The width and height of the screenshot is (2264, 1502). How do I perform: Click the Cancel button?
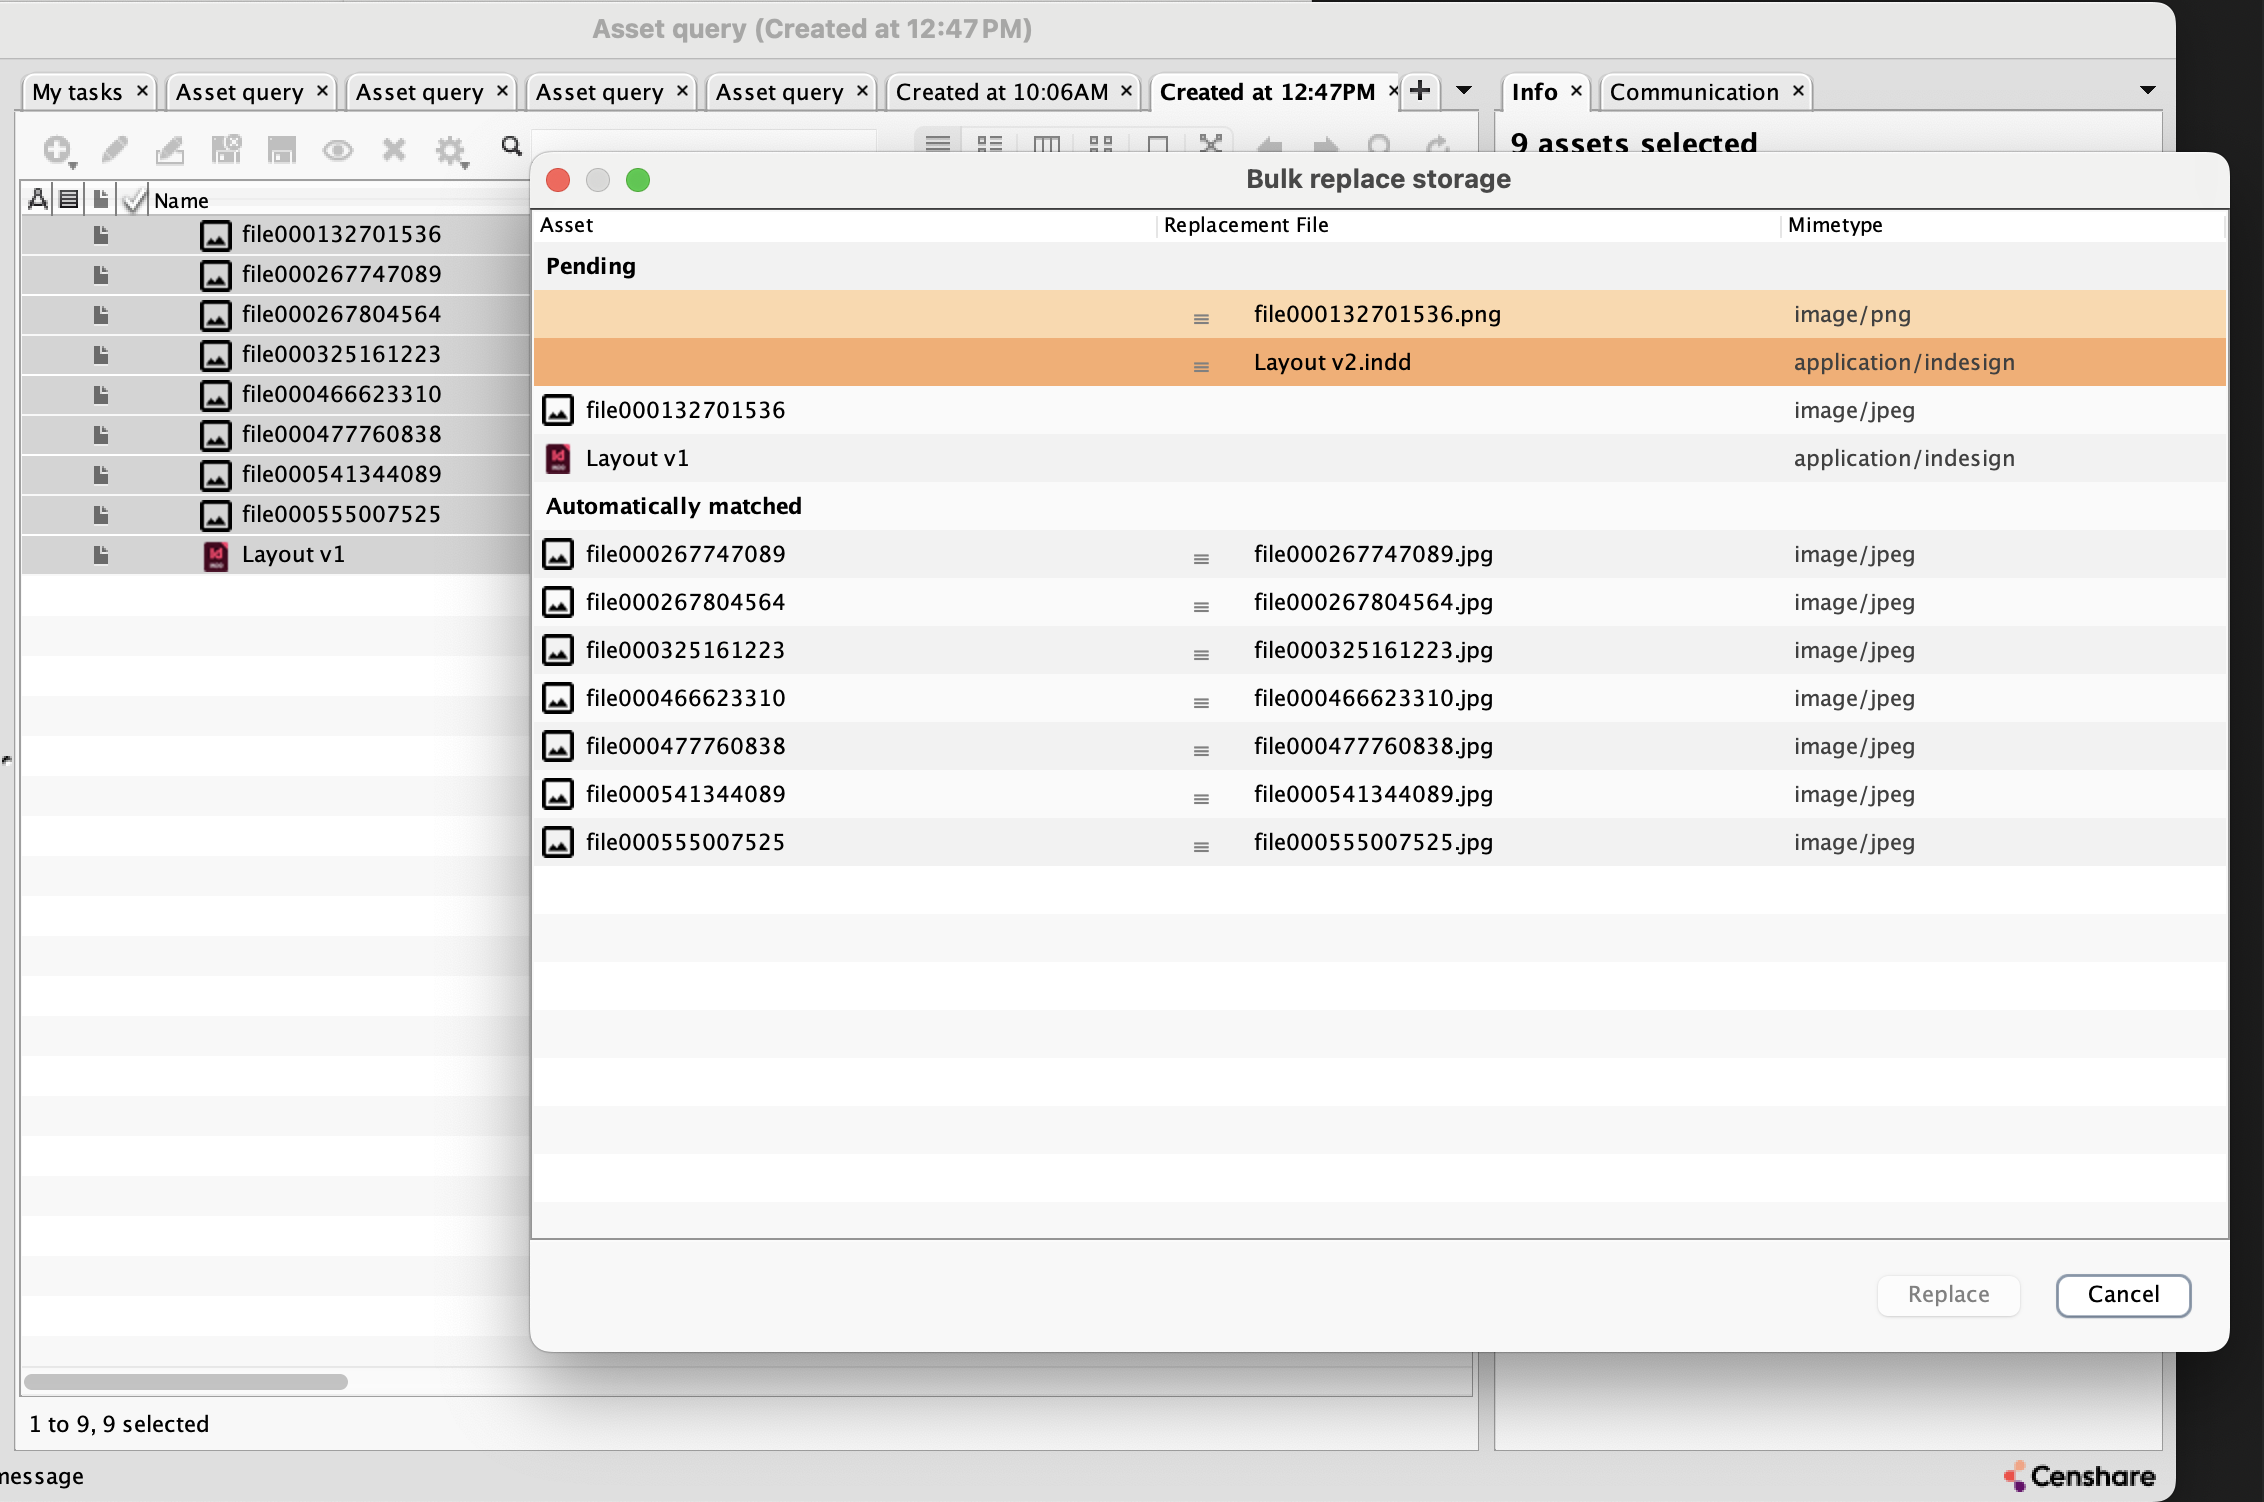point(2123,1295)
